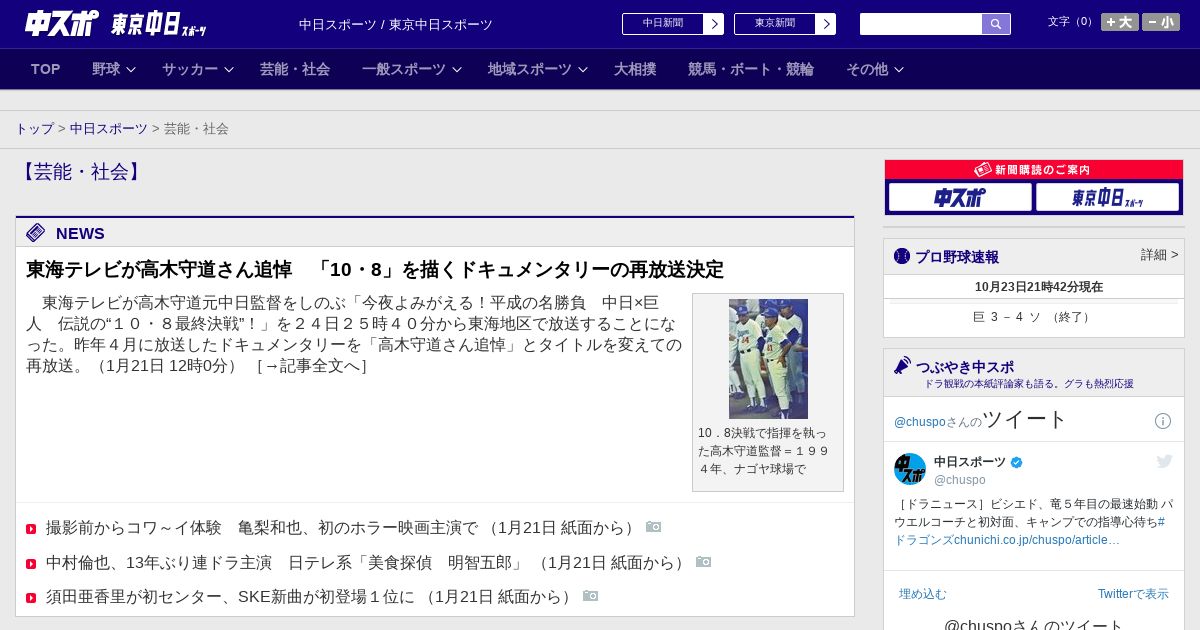Click the 巨 3 - 4 ソ score

pyautogui.click(x=1034, y=317)
